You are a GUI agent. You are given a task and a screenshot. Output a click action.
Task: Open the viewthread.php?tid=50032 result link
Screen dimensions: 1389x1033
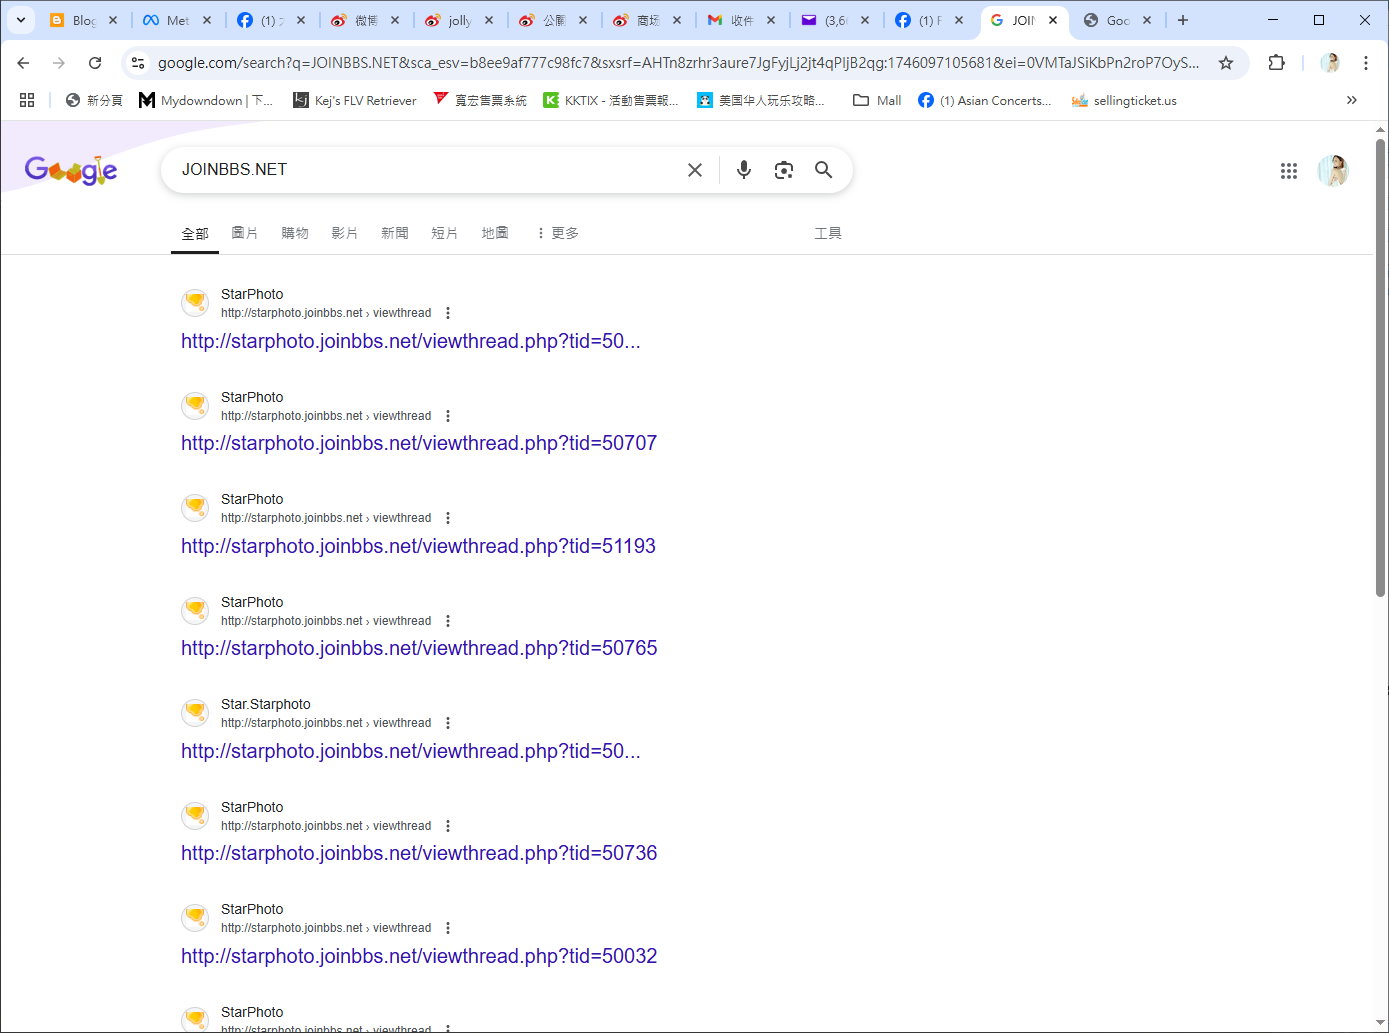[x=419, y=956]
